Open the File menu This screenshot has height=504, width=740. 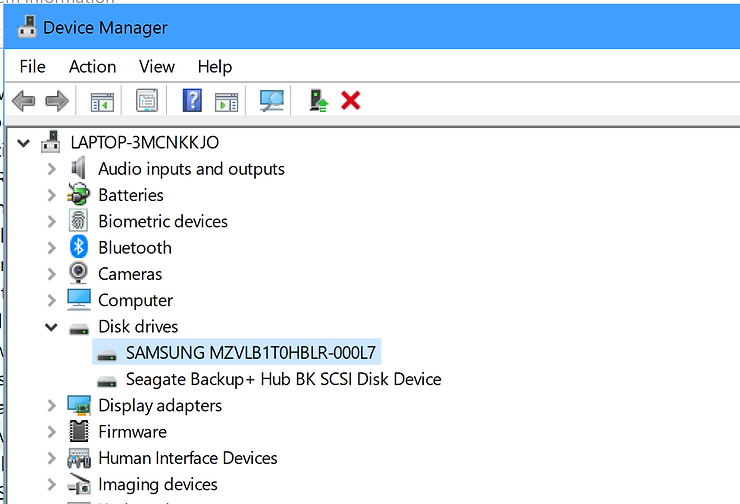[x=33, y=67]
